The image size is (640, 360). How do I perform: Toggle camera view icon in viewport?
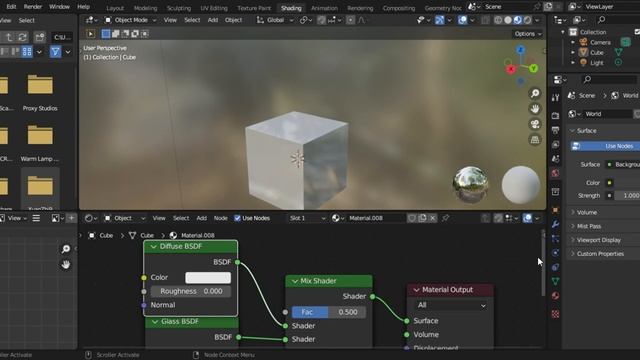pos(535,124)
